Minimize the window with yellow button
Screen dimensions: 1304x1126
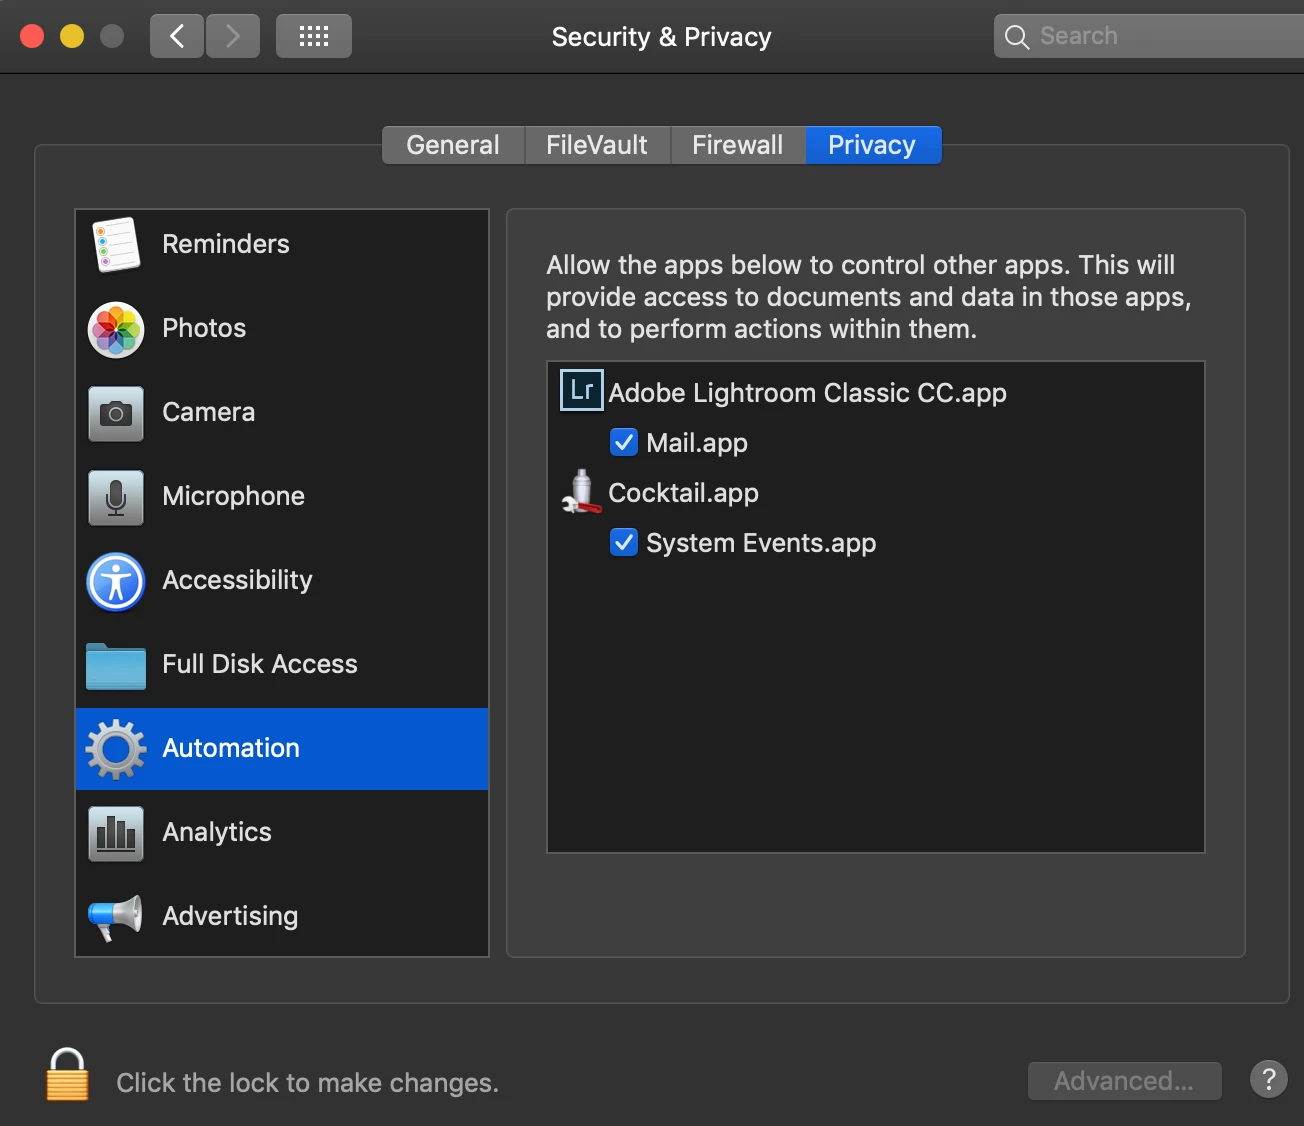[x=72, y=37]
